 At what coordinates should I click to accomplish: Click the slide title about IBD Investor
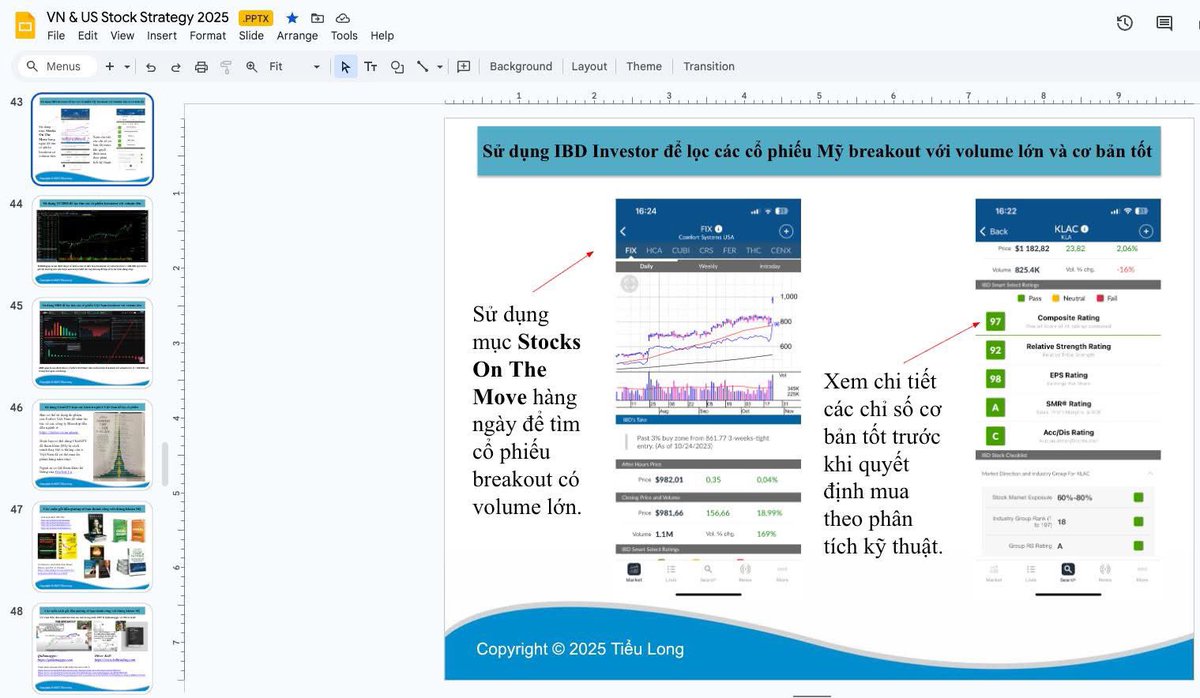pyautogui.click(x=817, y=151)
